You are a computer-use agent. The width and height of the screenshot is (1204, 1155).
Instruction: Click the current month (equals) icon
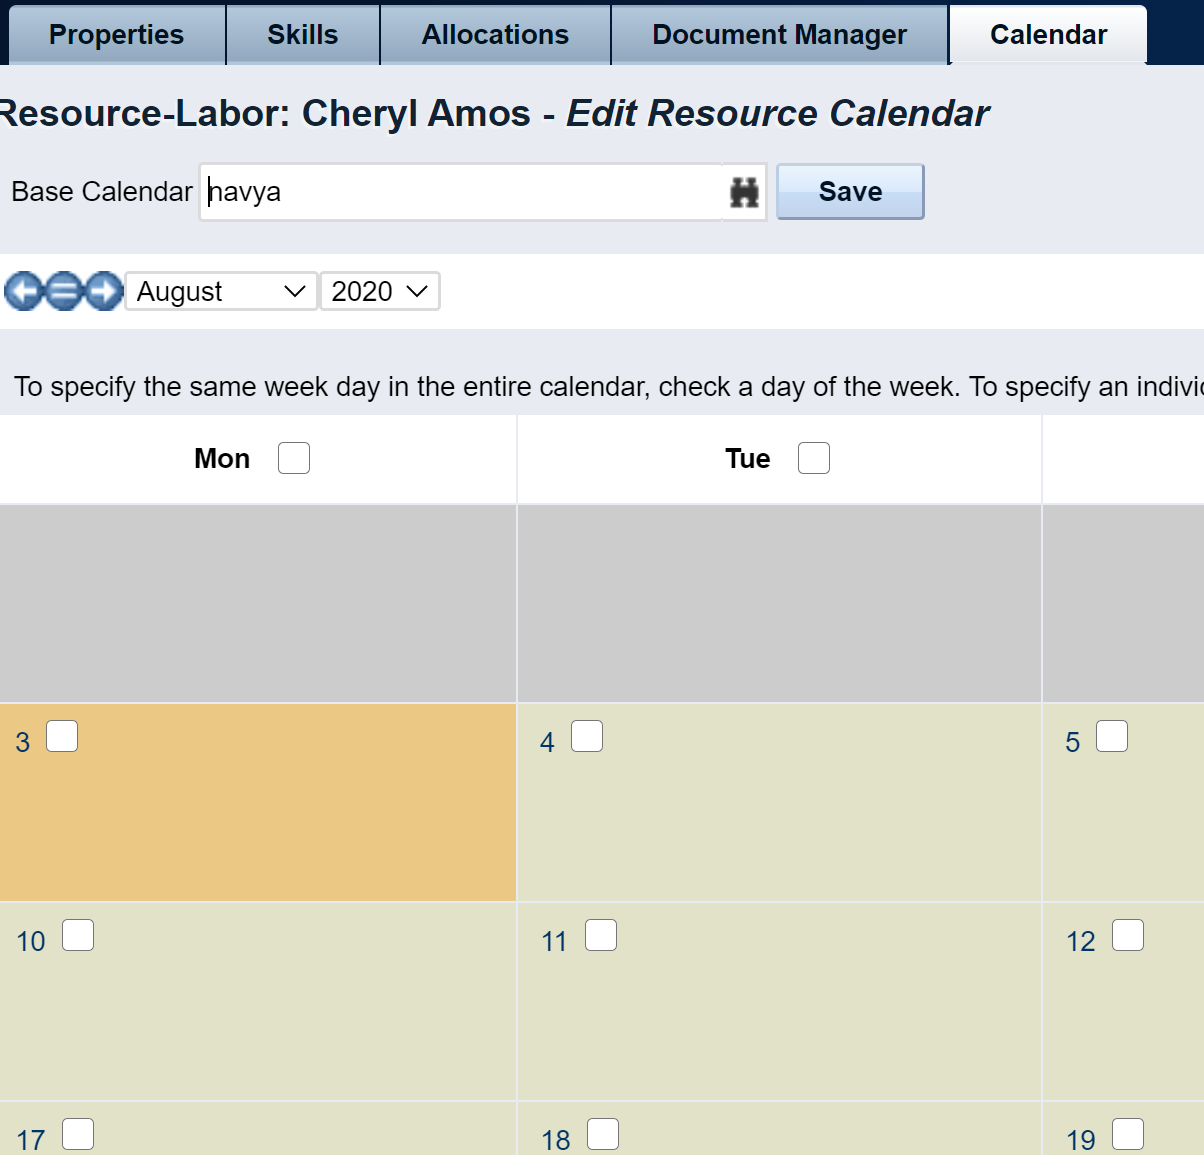coord(63,291)
